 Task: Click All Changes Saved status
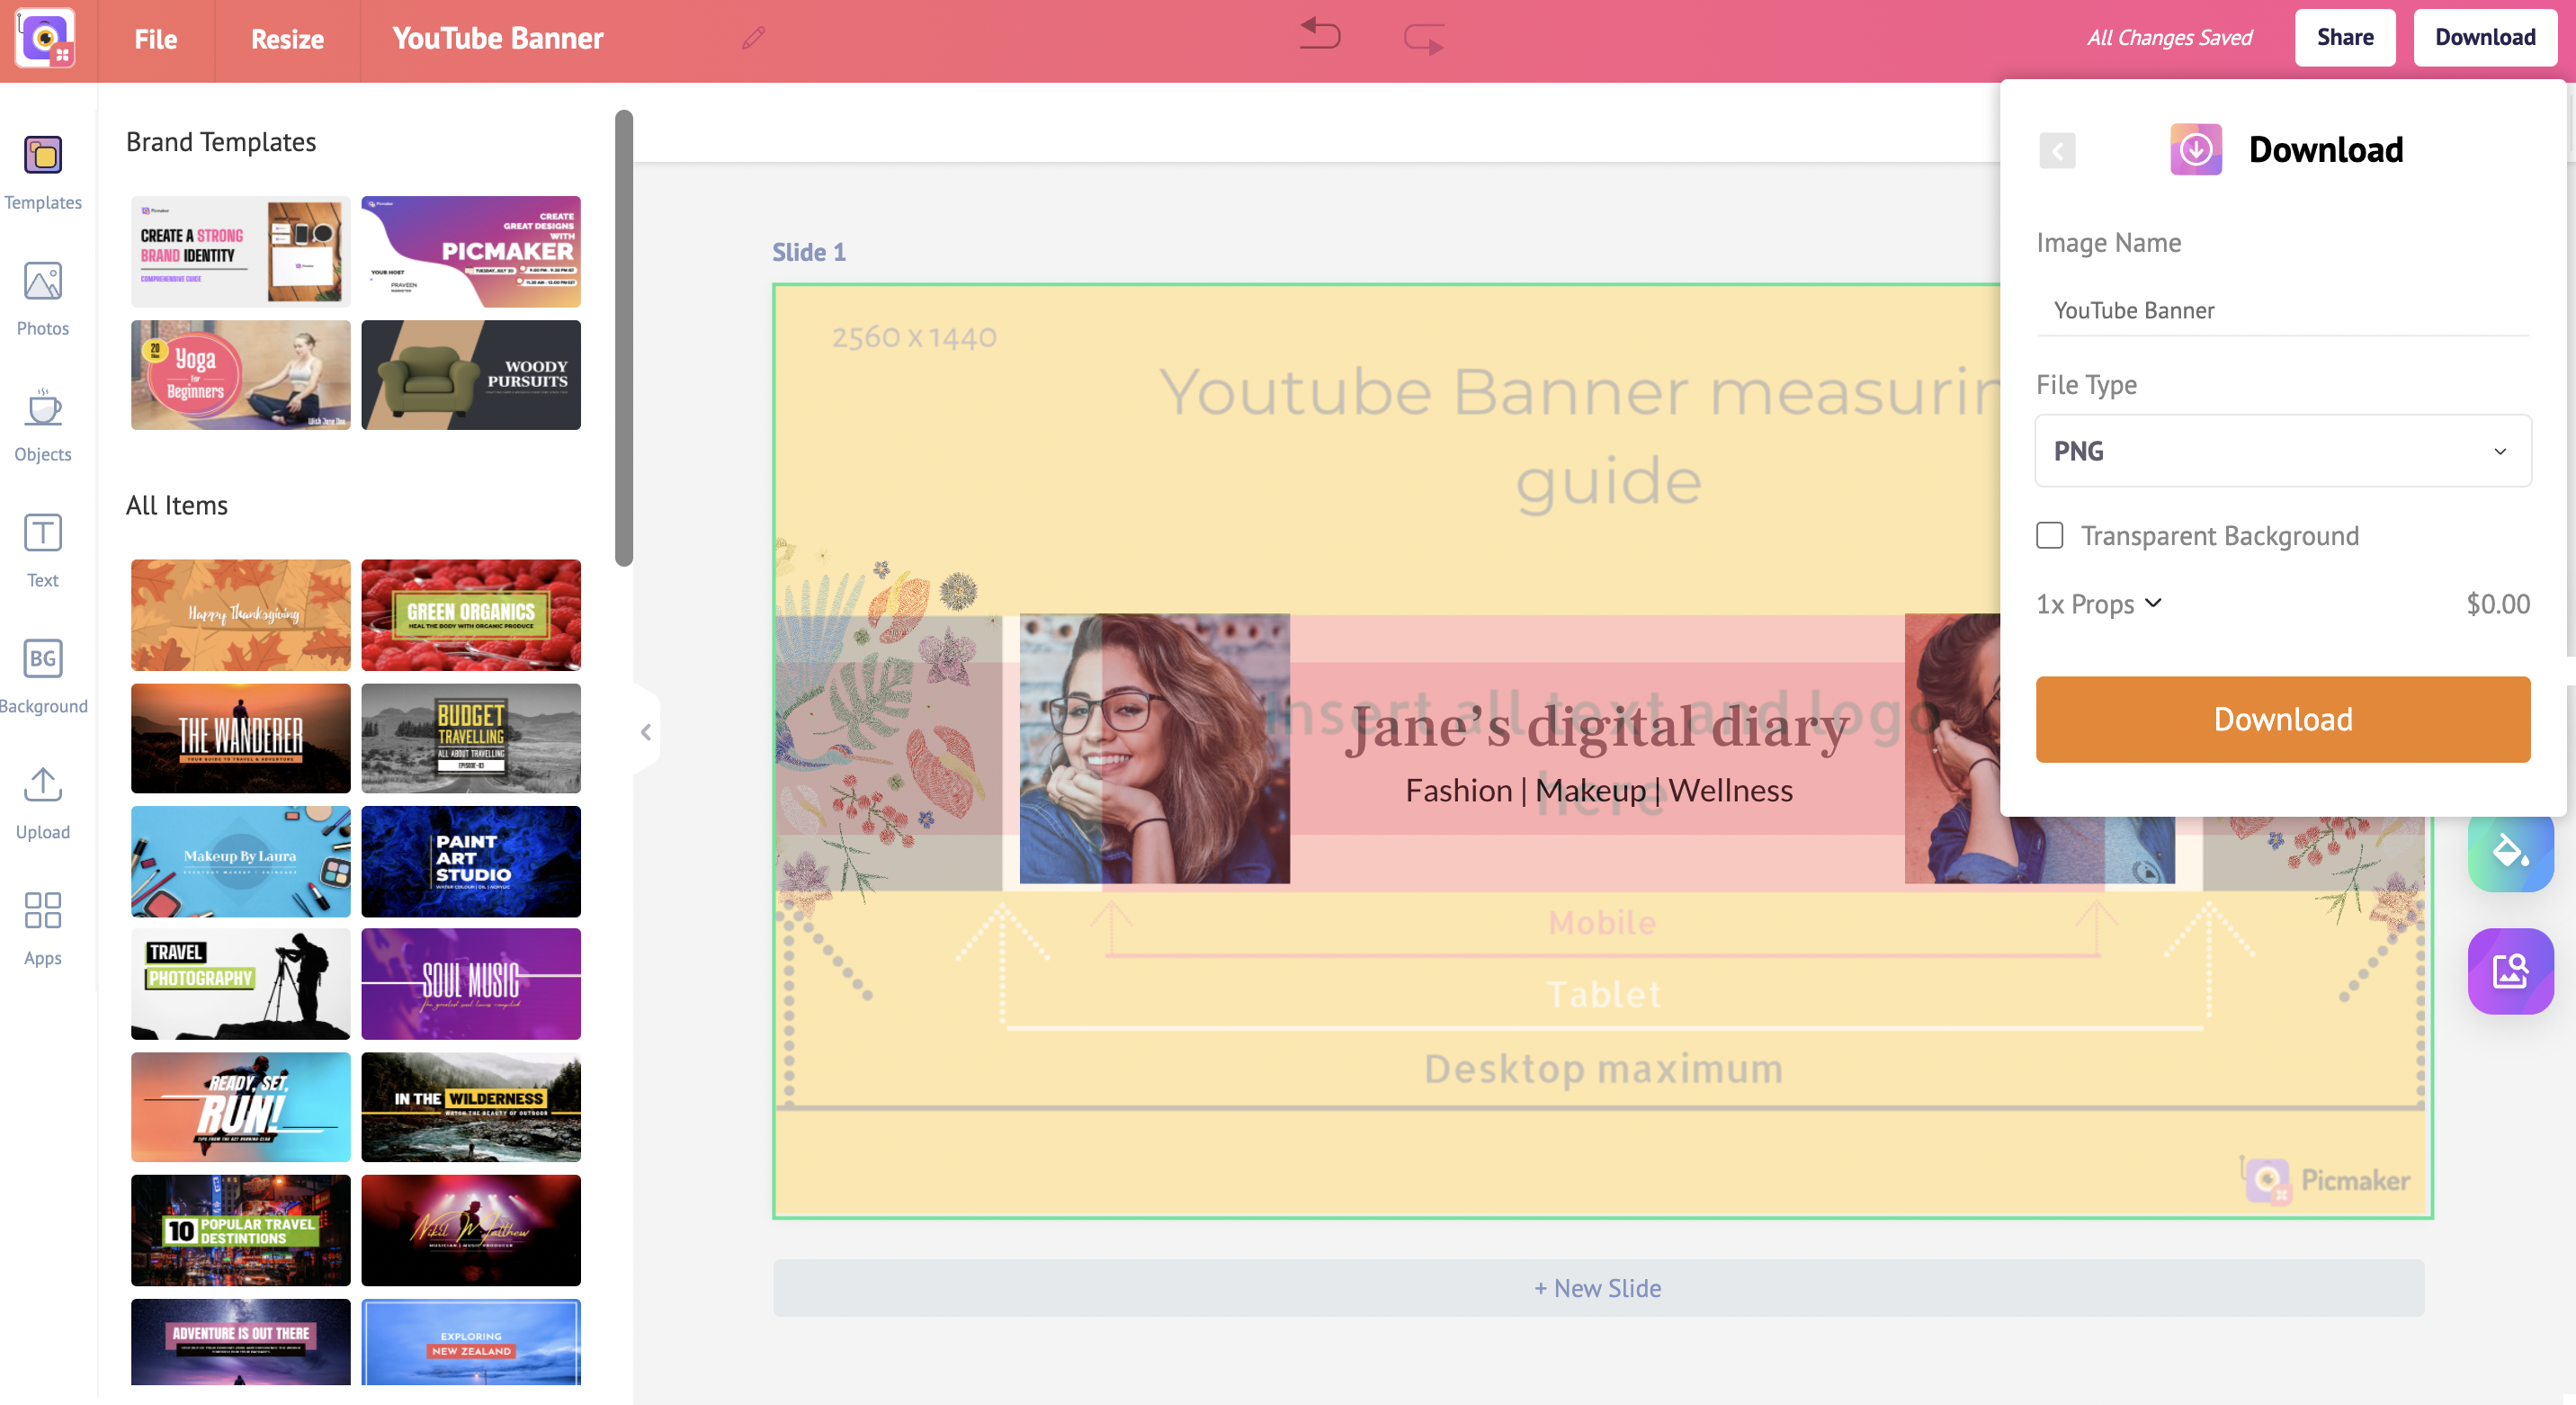click(2169, 38)
